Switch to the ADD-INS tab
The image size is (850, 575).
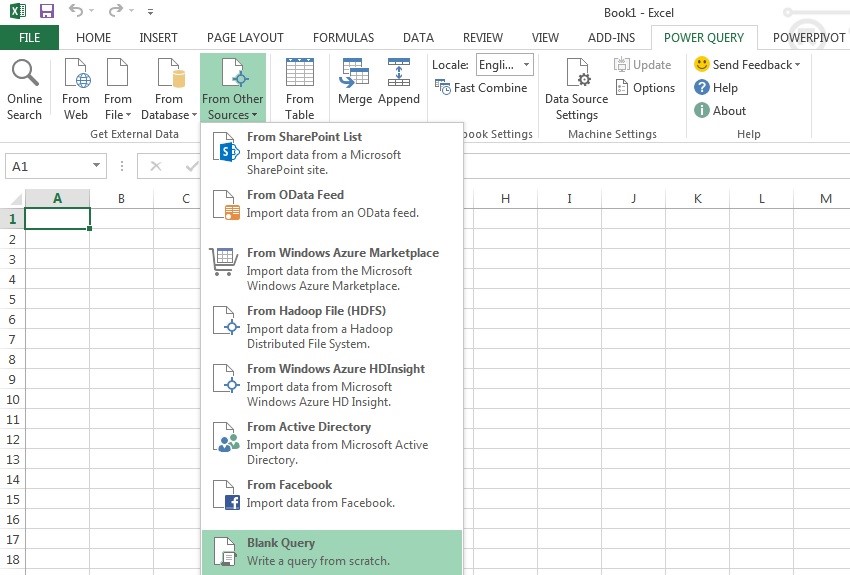(611, 37)
